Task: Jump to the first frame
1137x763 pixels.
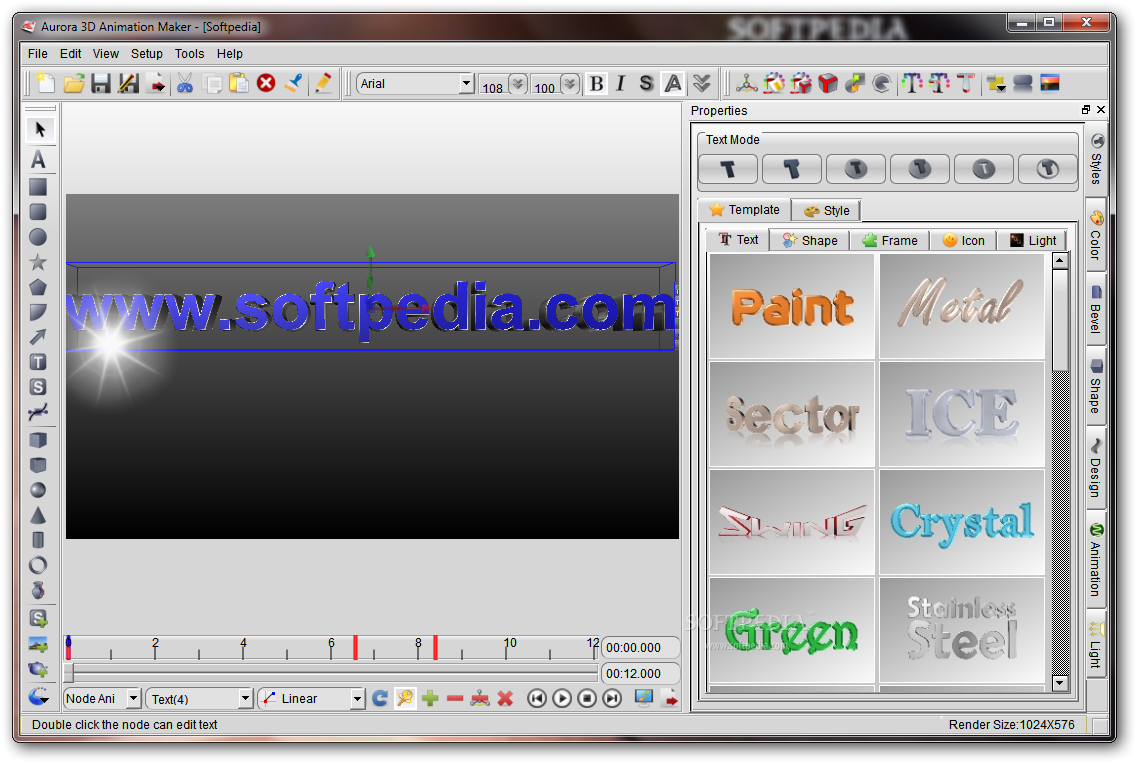Action: [x=537, y=698]
